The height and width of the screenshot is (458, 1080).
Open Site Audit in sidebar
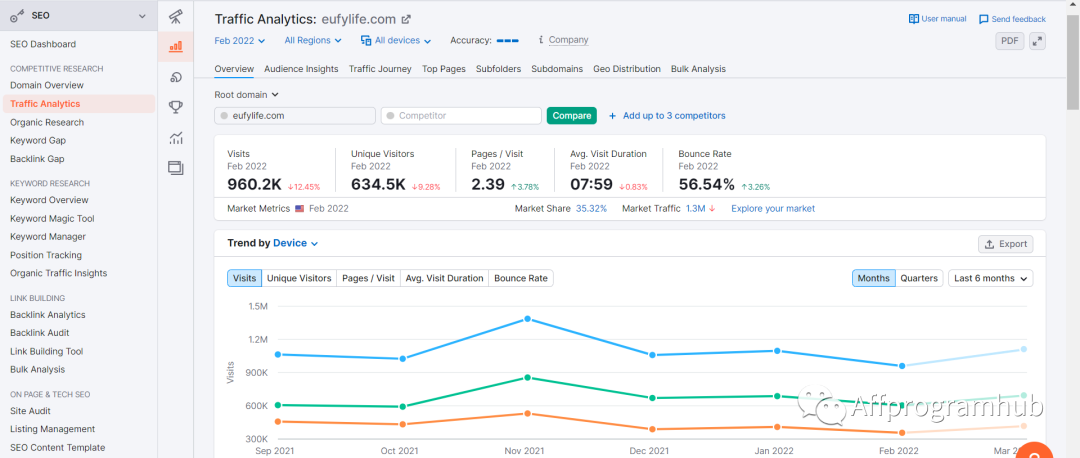pyautogui.click(x=30, y=410)
